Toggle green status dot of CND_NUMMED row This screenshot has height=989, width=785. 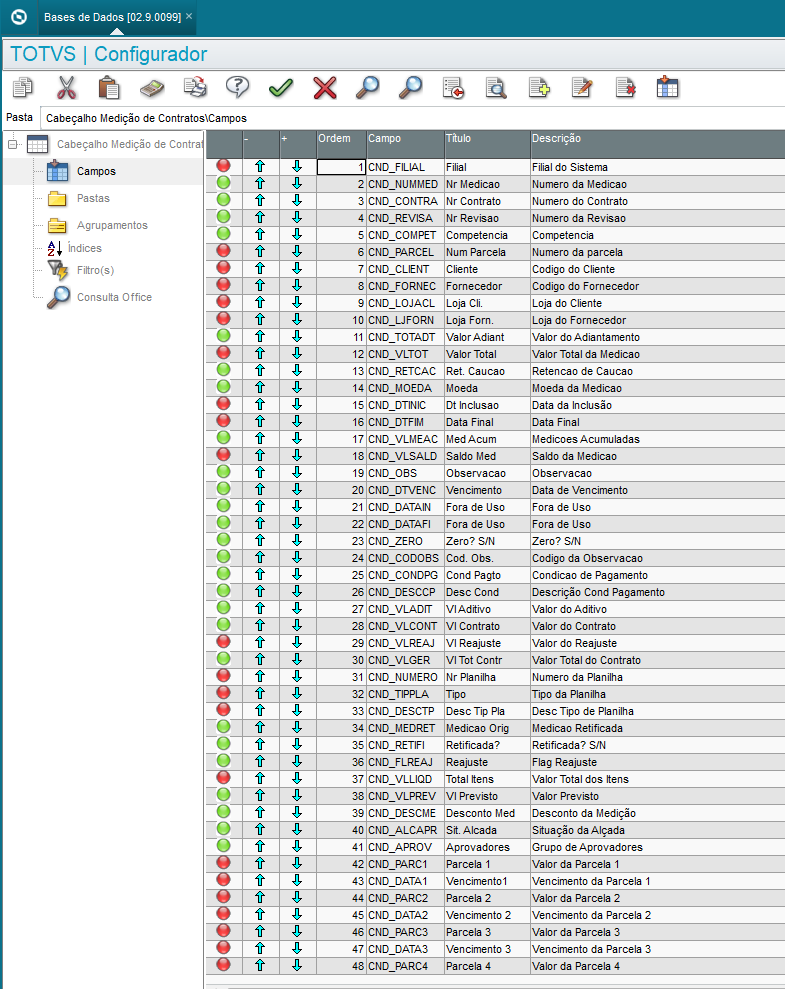[x=223, y=183]
